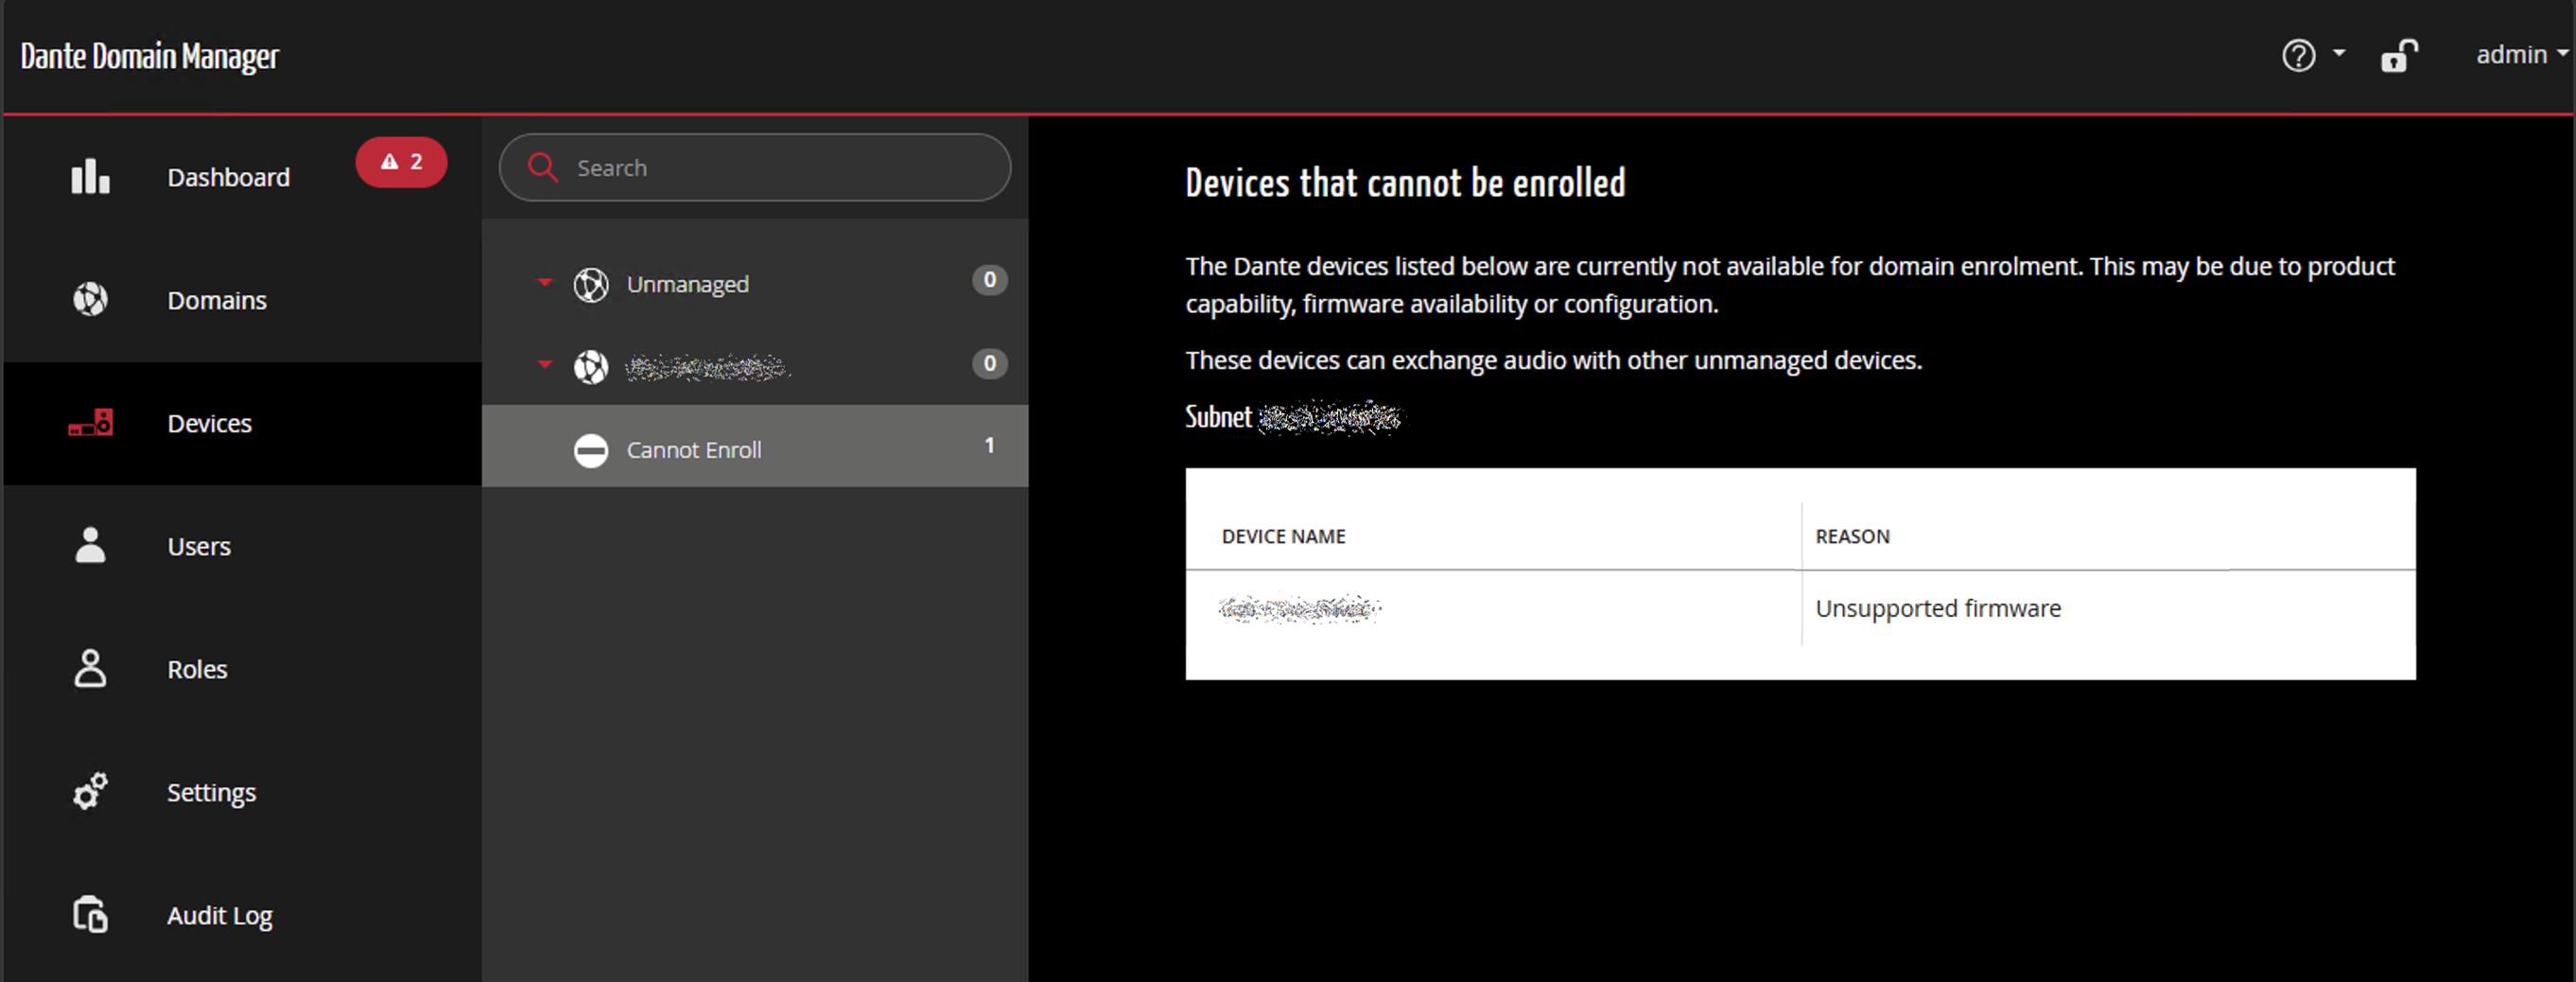Select the Unmanaged devices group
Viewport: 2576px width, 982px height.
[755, 284]
